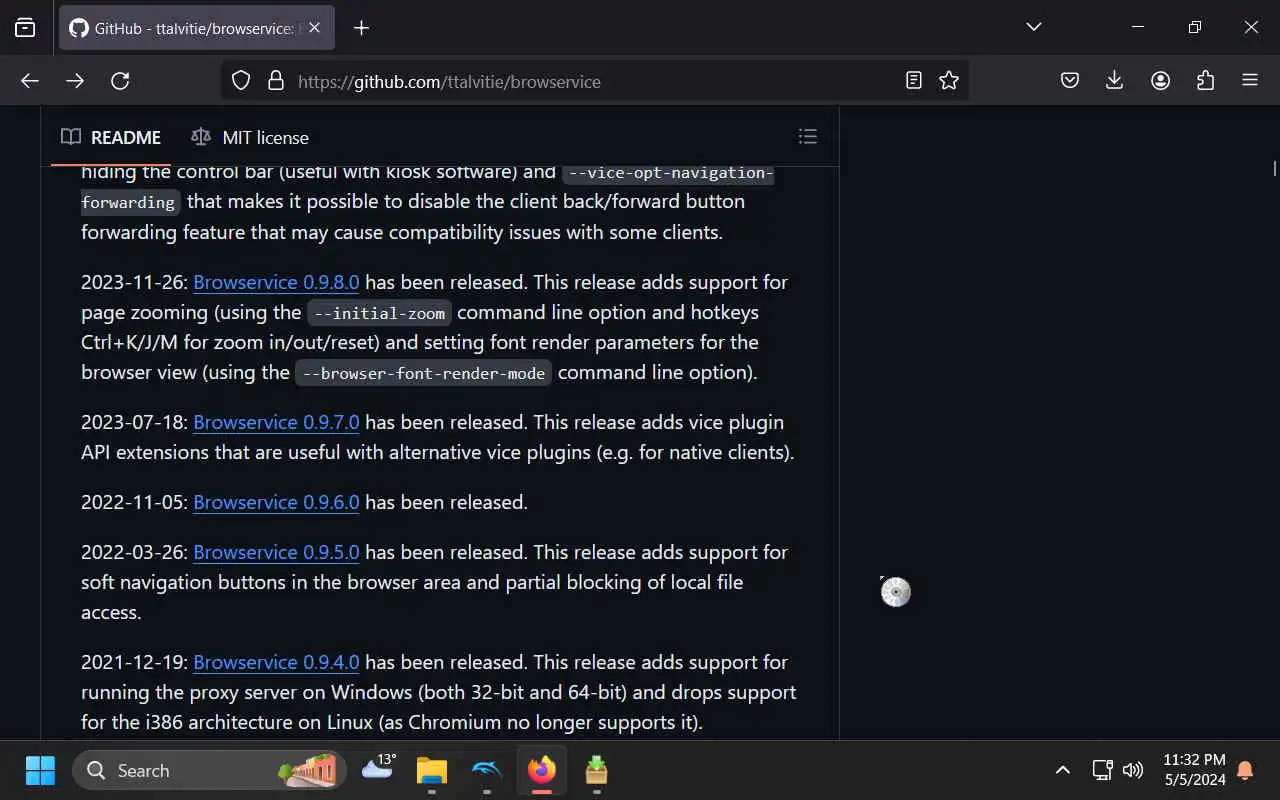Open volume speaker tray icon
1280x800 pixels.
tap(1133, 770)
